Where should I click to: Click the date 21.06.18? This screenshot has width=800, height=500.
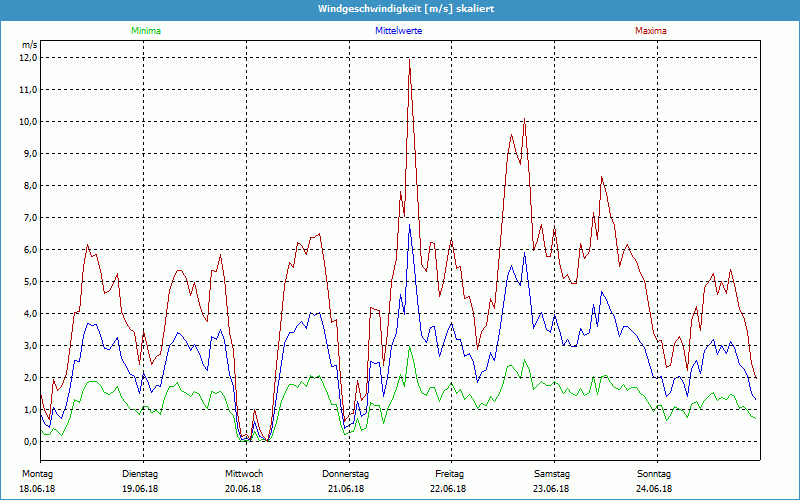(x=346, y=489)
